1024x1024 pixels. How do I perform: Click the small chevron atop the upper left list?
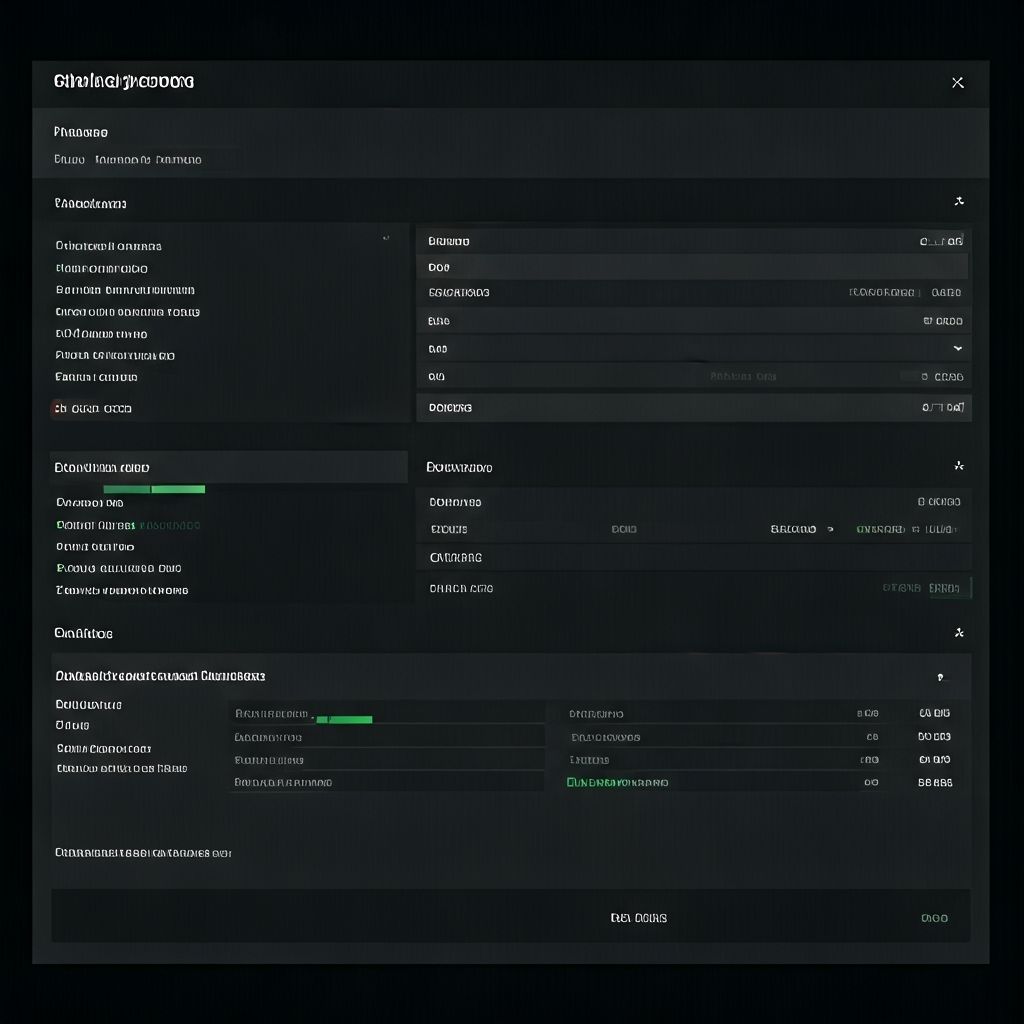[x=386, y=238]
